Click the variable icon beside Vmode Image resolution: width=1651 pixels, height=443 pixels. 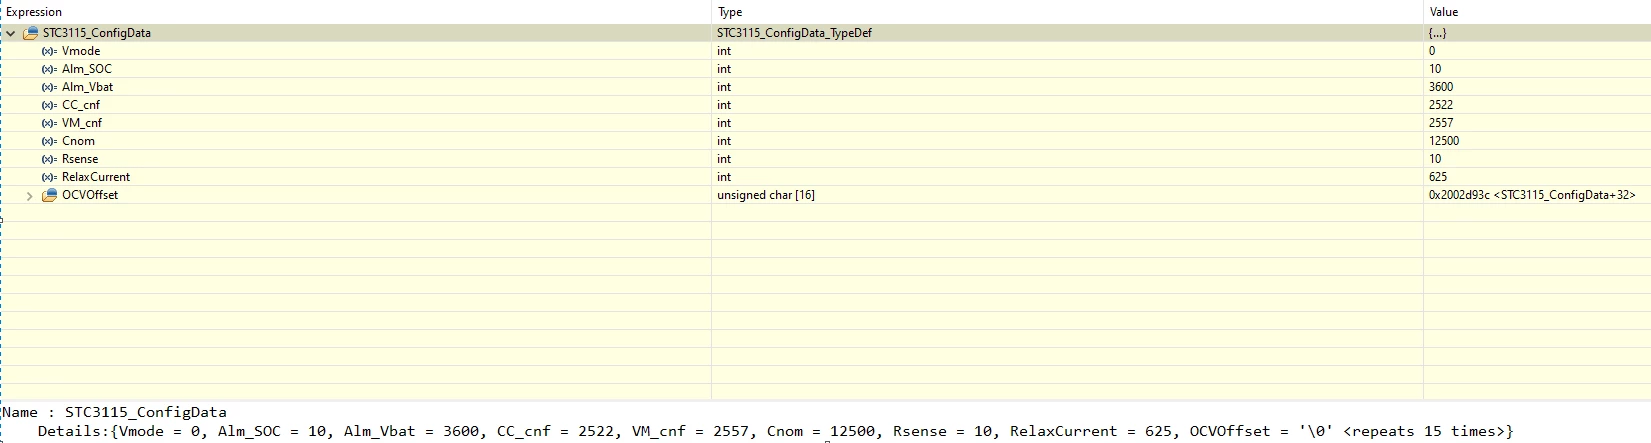(49, 51)
